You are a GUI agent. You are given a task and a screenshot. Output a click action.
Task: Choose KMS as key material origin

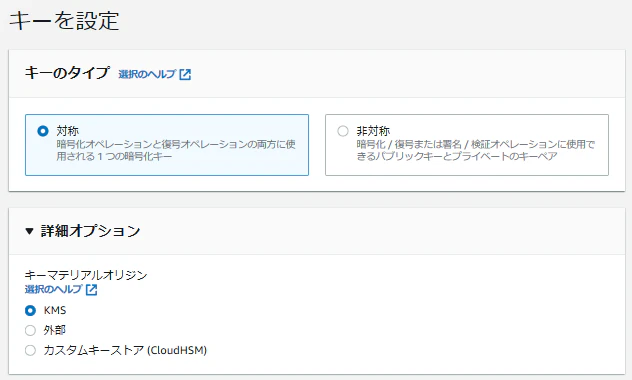click(30, 311)
